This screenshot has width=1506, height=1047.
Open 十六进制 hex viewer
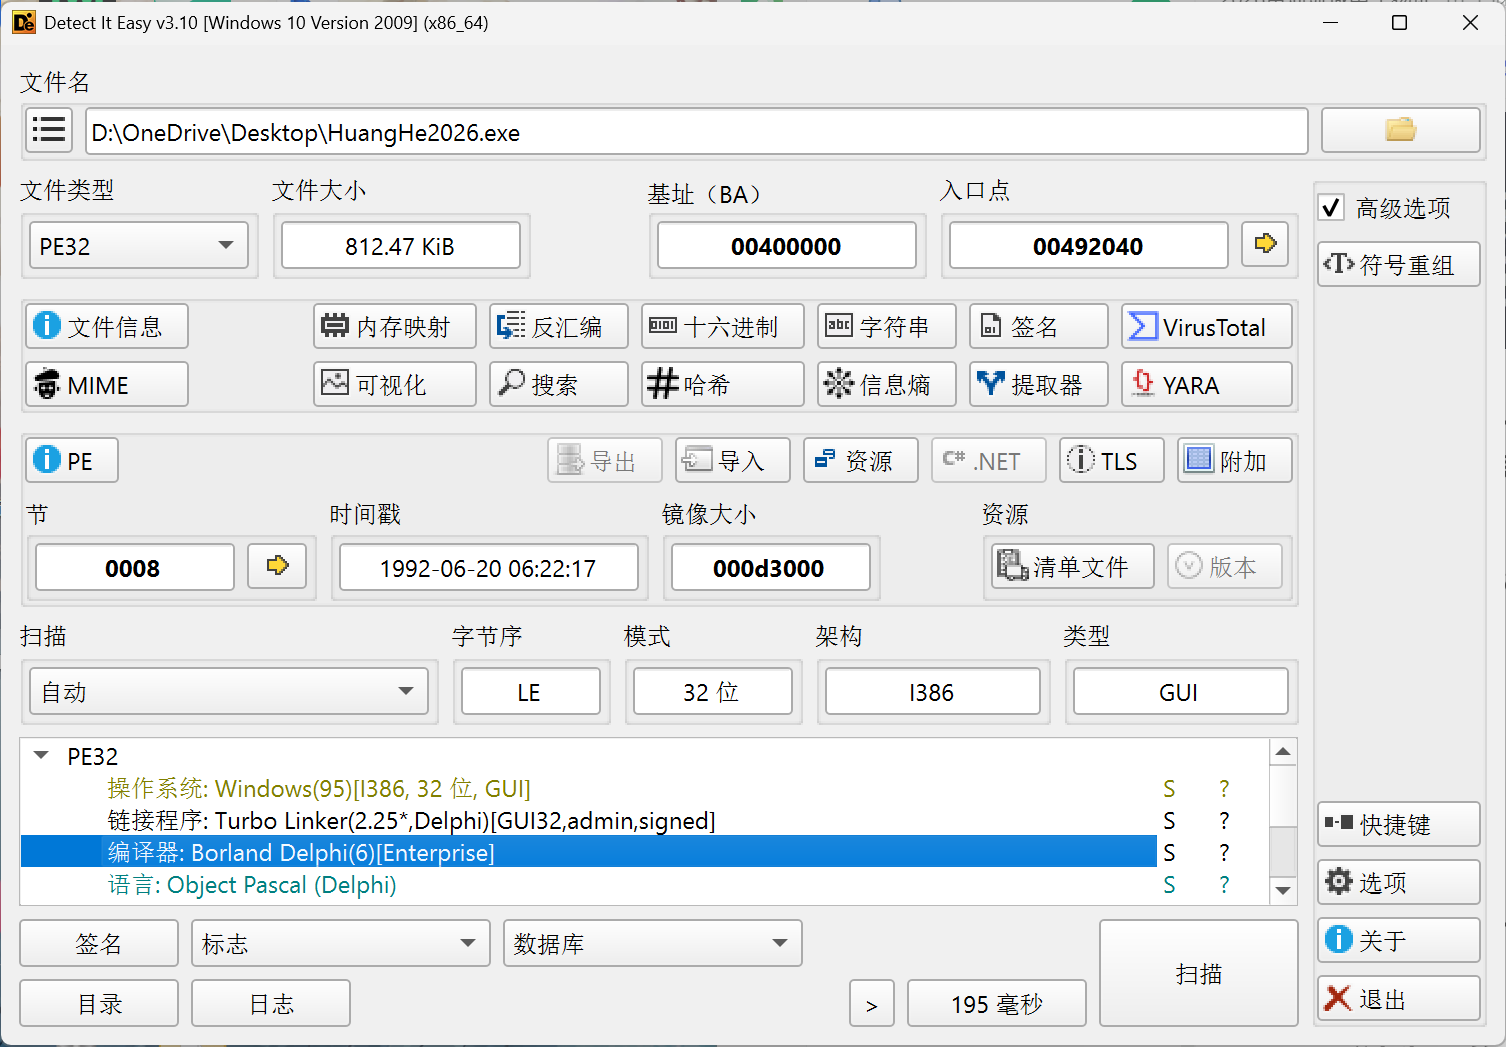click(x=723, y=326)
